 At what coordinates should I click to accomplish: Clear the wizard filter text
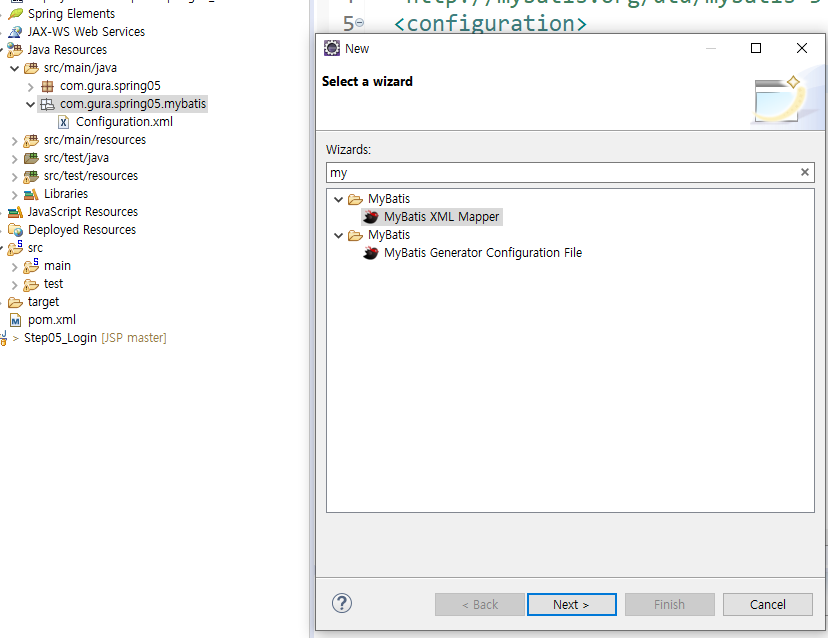[805, 172]
